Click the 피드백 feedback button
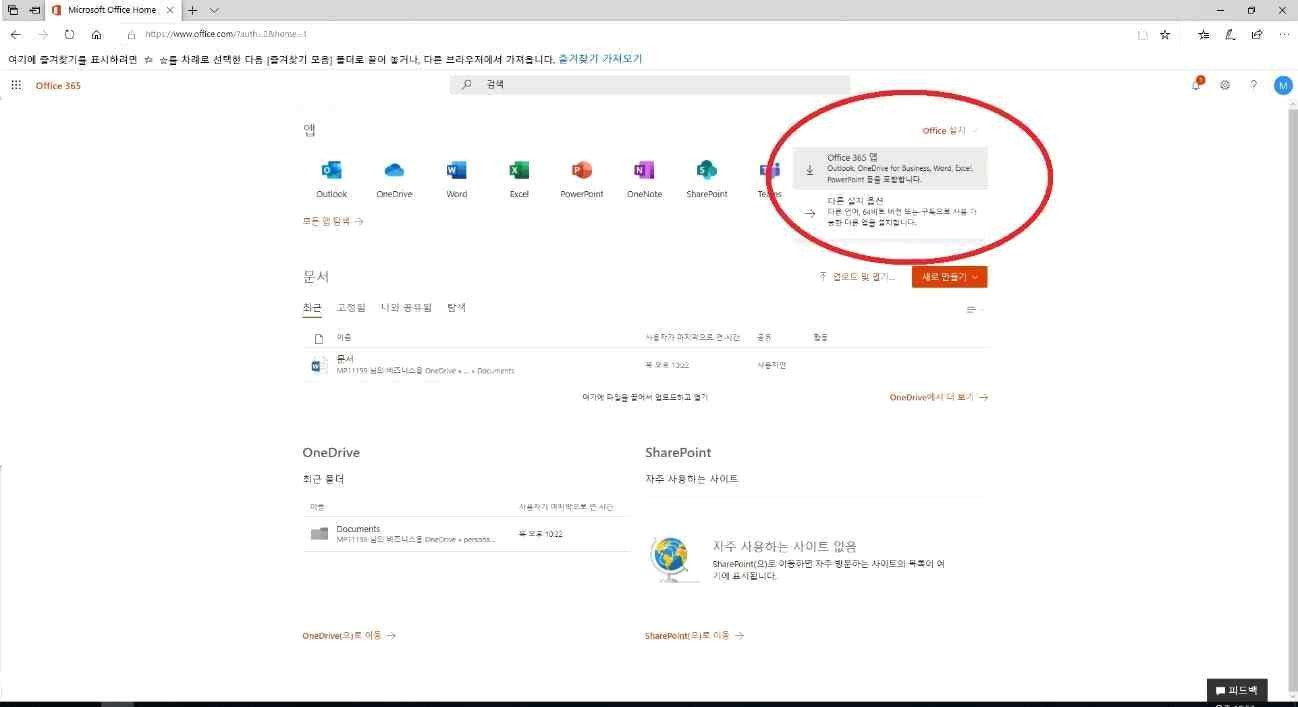The height and width of the screenshot is (707, 1298). coord(1237,690)
